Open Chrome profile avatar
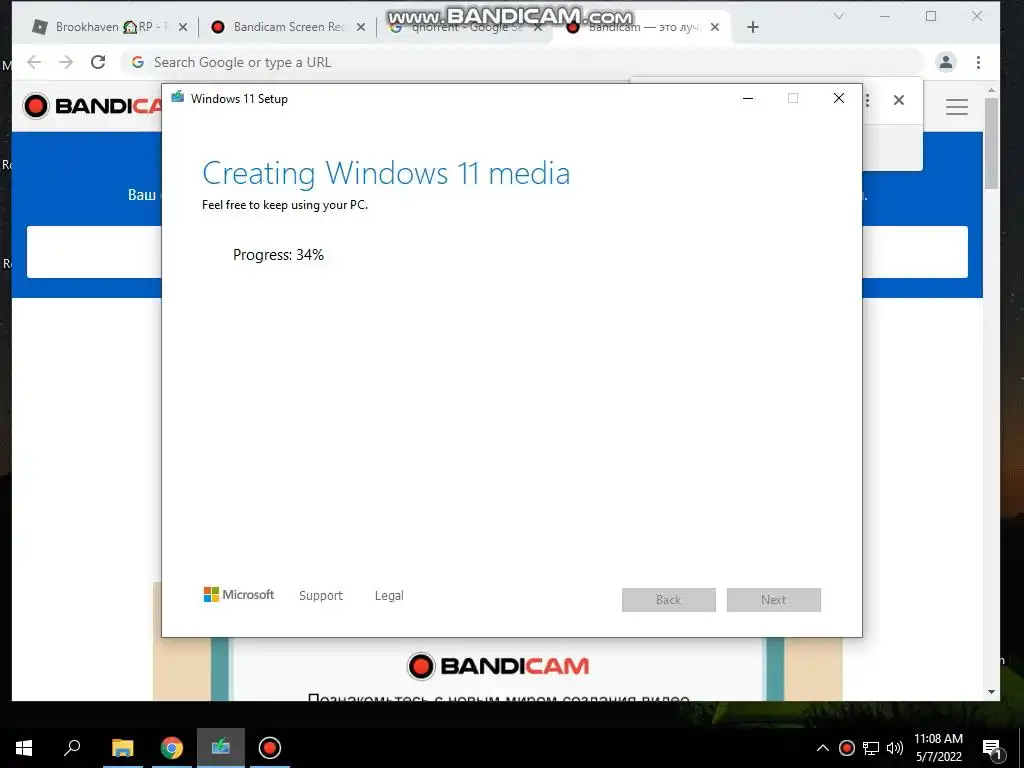This screenshot has height=768, width=1024. pos(946,62)
